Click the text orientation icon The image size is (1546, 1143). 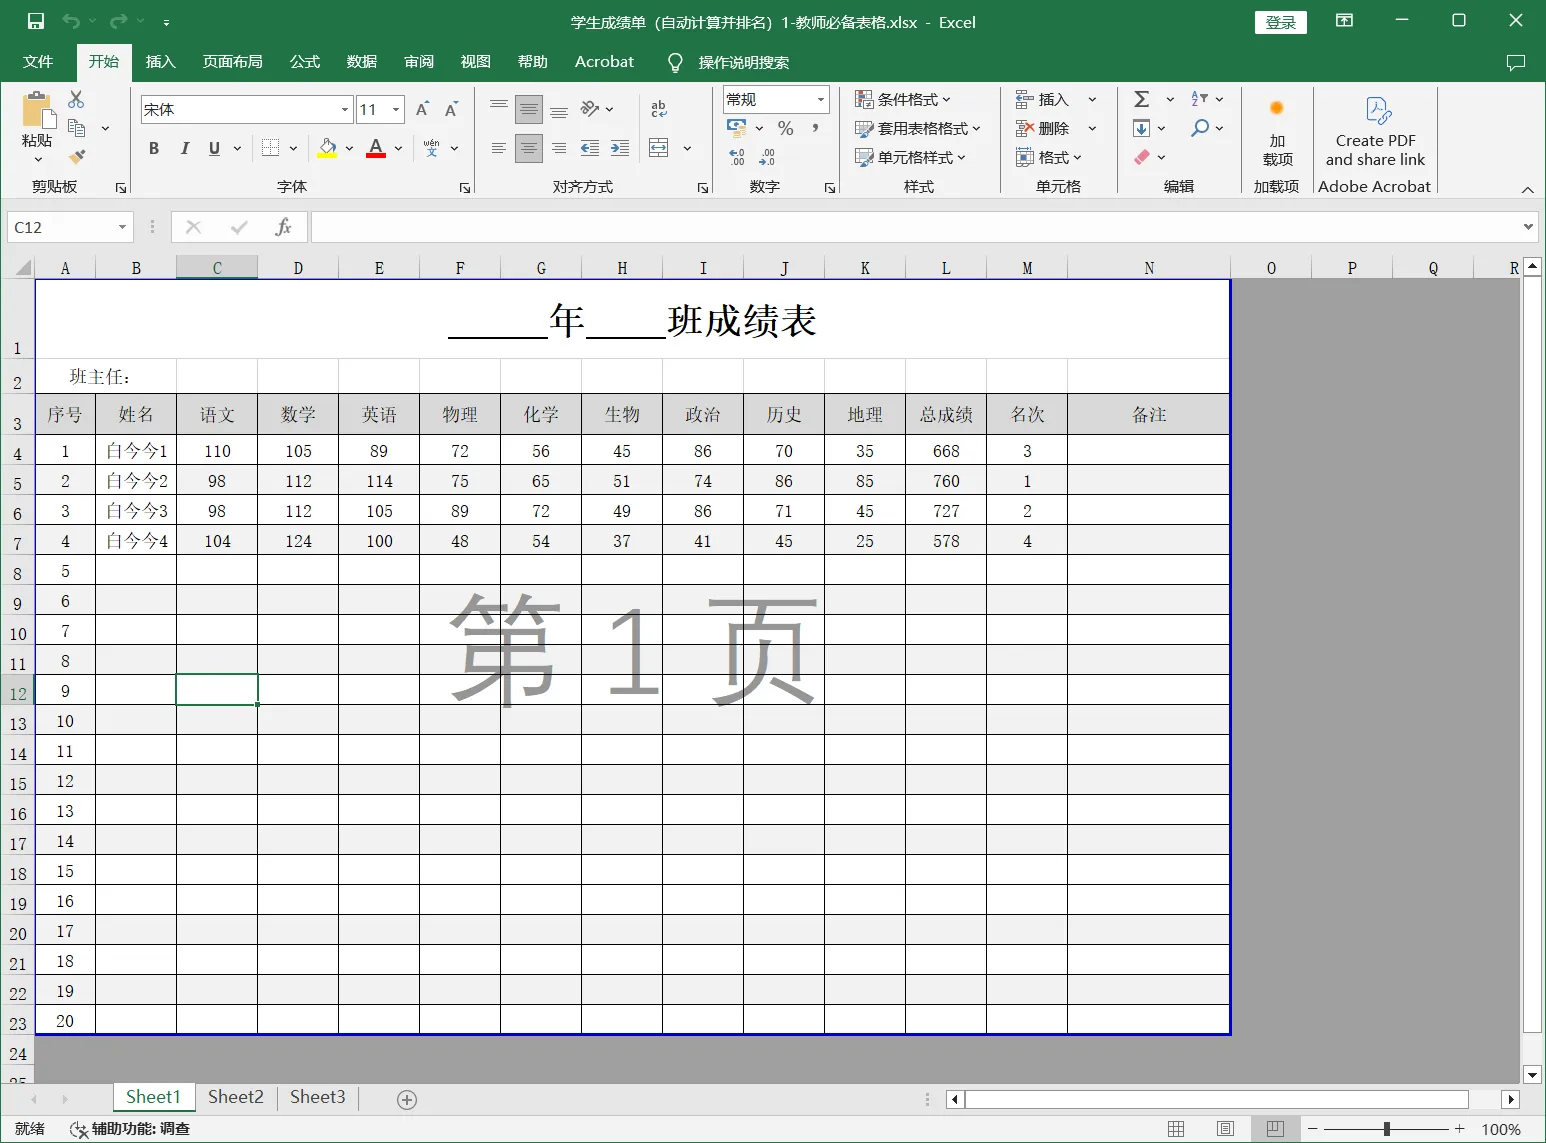coord(590,109)
